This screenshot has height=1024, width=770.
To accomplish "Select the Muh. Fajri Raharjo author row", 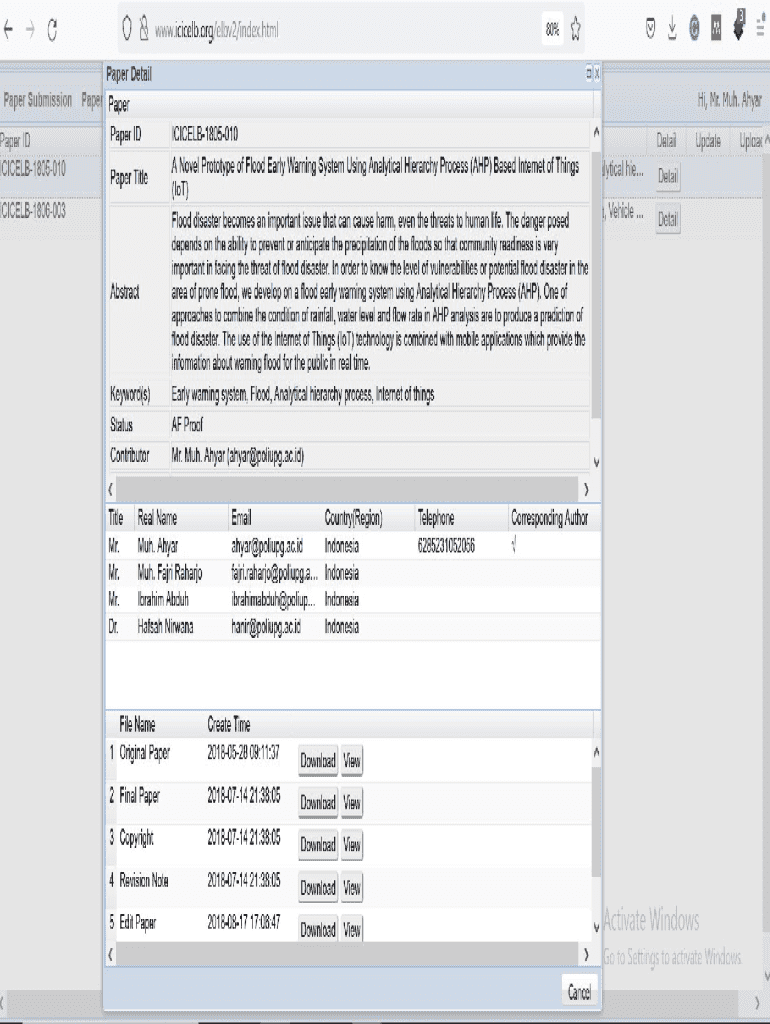I will point(170,574).
